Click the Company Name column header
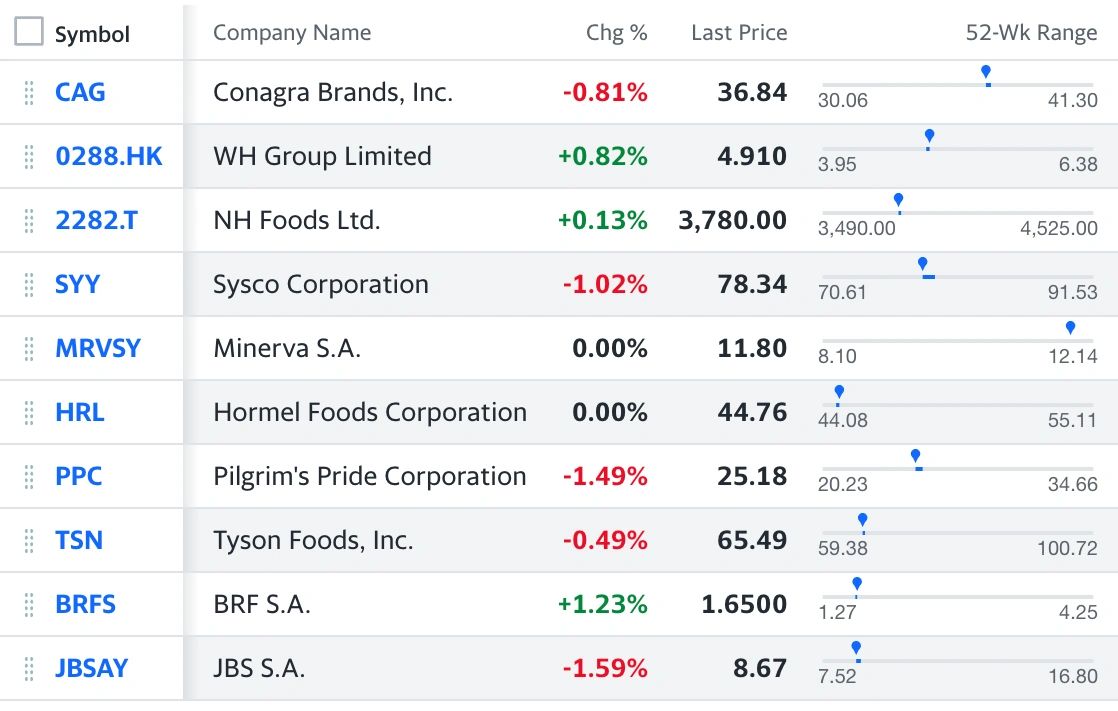The width and height of the screenshot is (1118, 711). pos(292,33)
